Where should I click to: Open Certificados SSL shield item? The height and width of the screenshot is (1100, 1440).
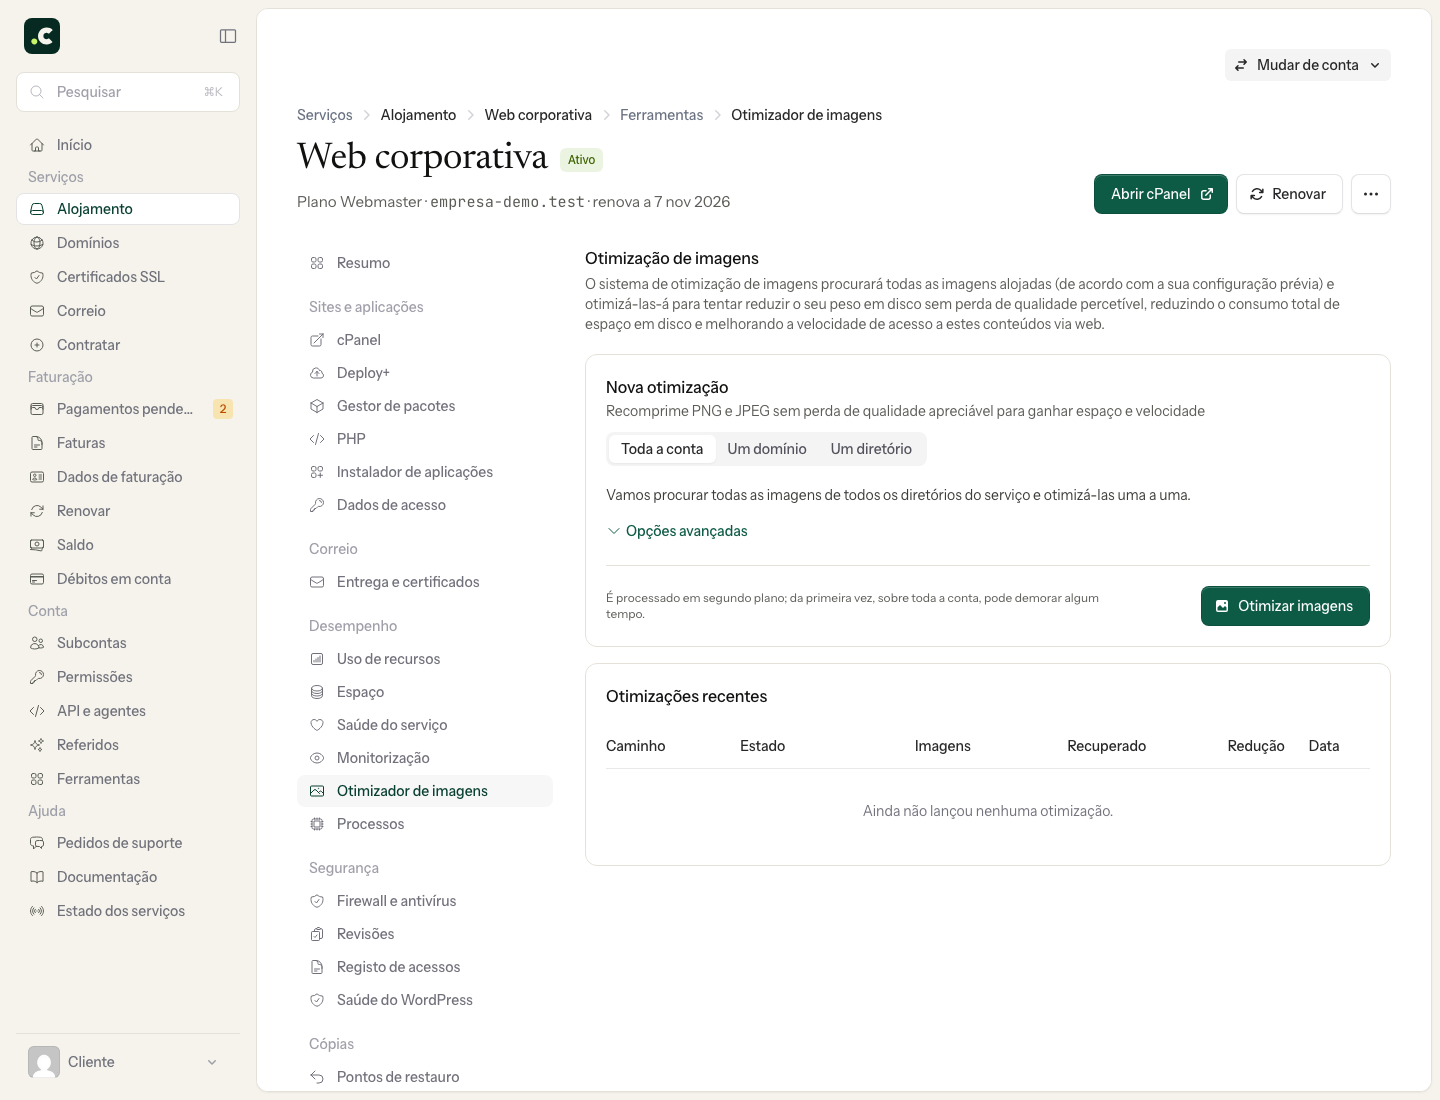point(128,277)
